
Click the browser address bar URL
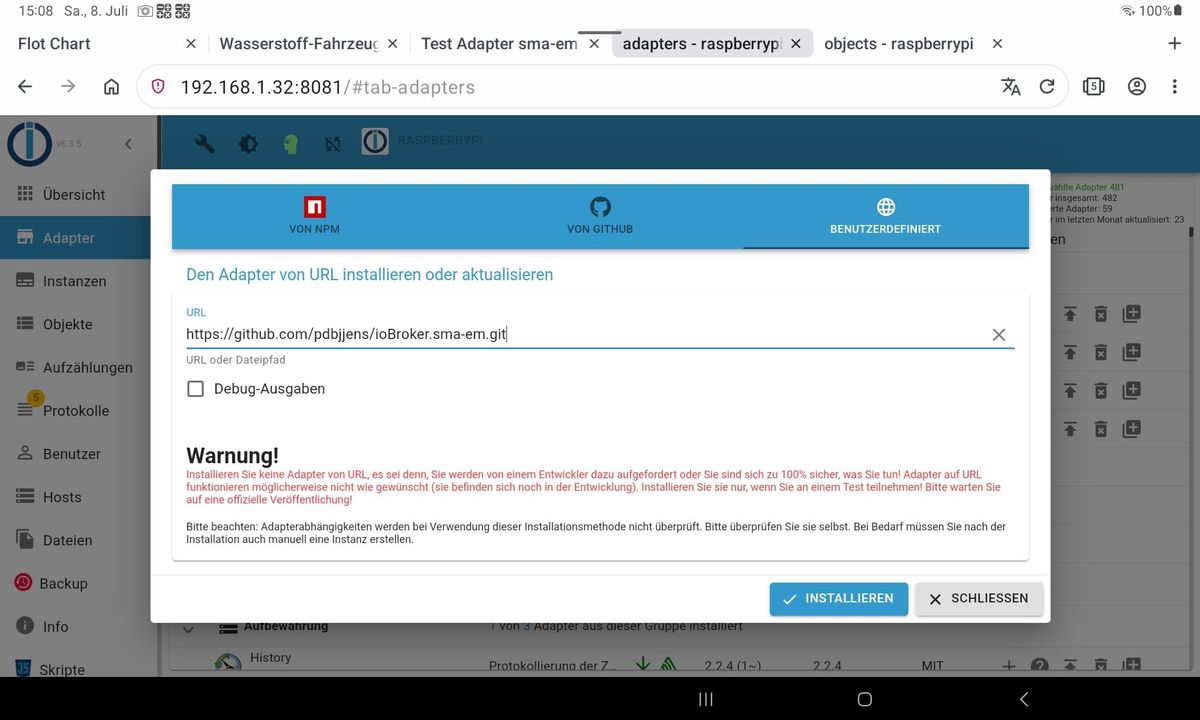pyautogui.click(x=327, y=87)
